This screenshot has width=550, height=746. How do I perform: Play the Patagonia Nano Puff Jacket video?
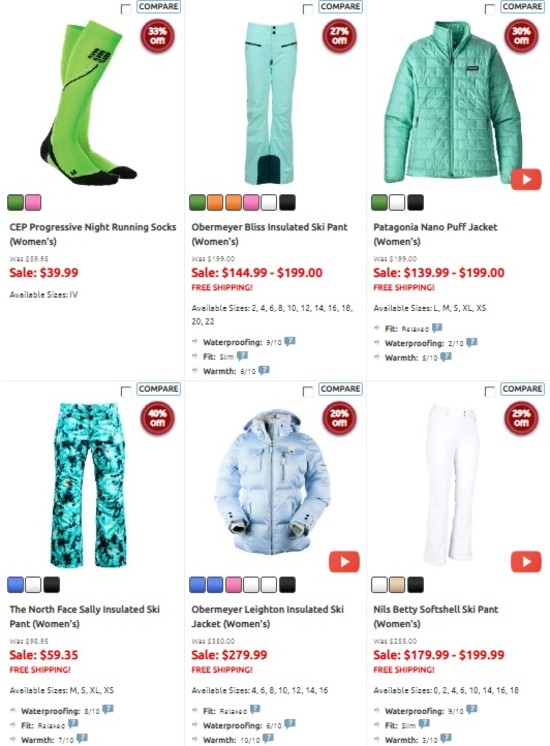(x=526, y=179)
